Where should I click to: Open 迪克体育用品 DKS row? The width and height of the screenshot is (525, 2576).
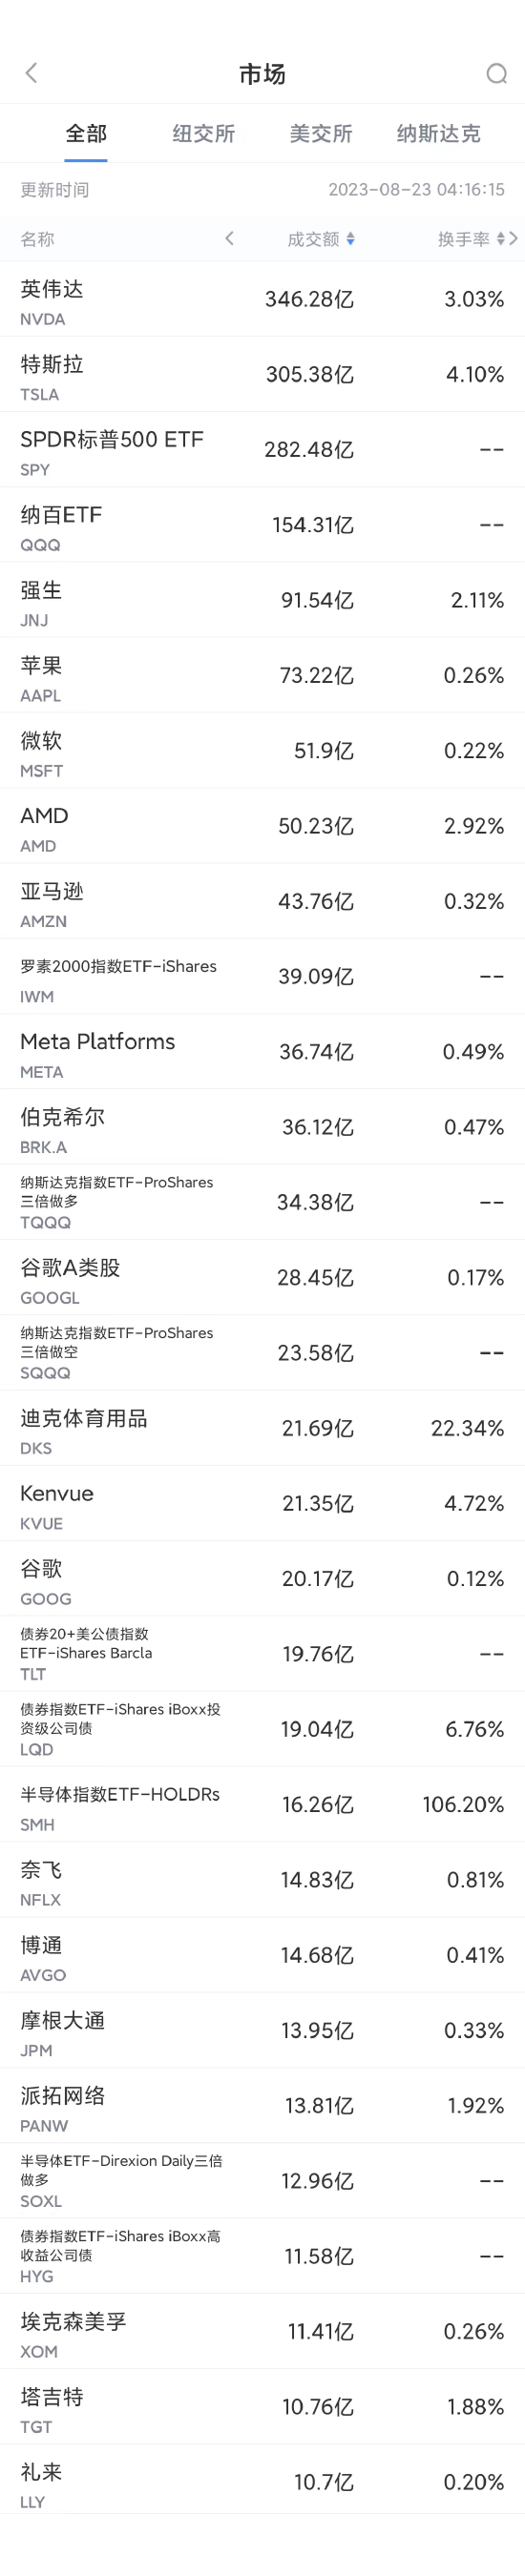(262, 1428)
